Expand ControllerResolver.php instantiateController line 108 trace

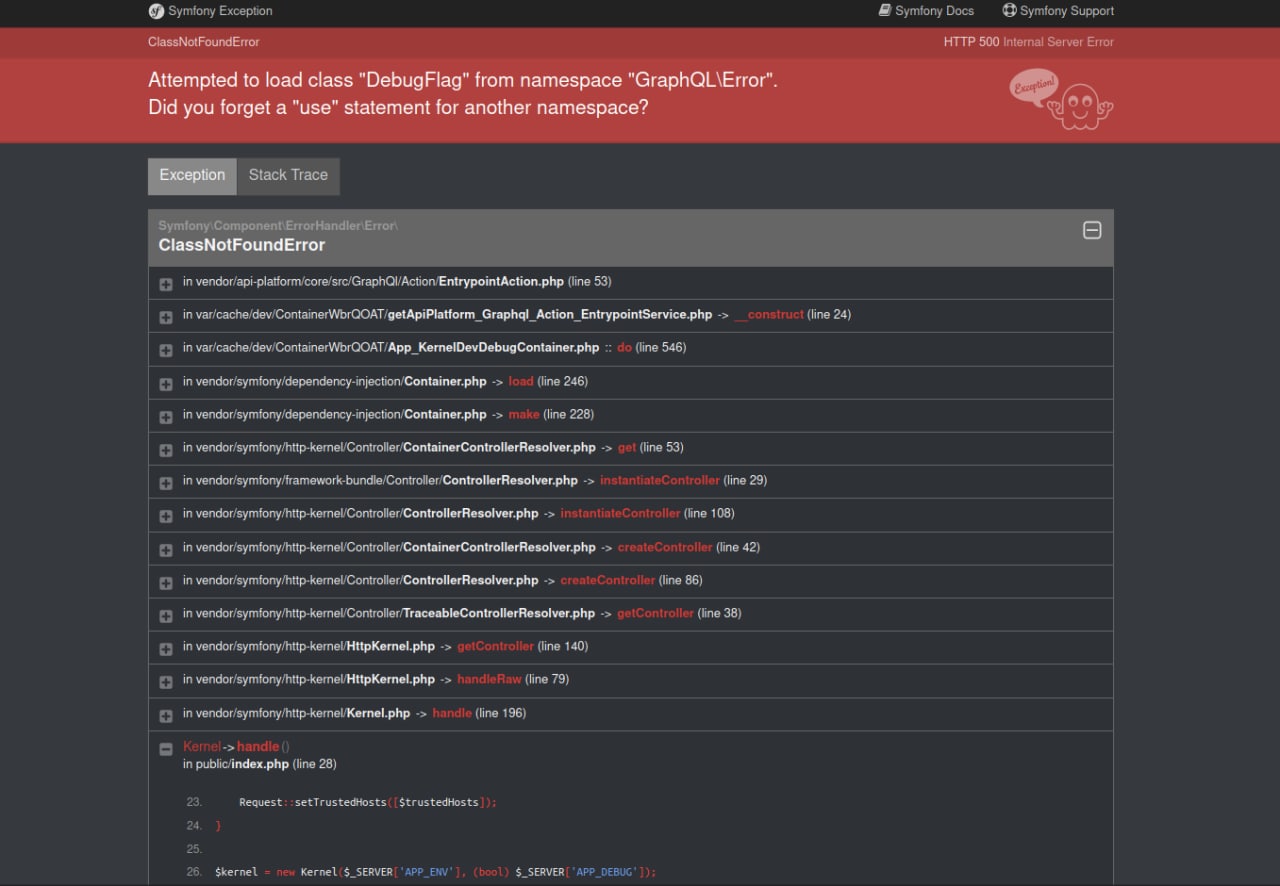click(166, 516)
